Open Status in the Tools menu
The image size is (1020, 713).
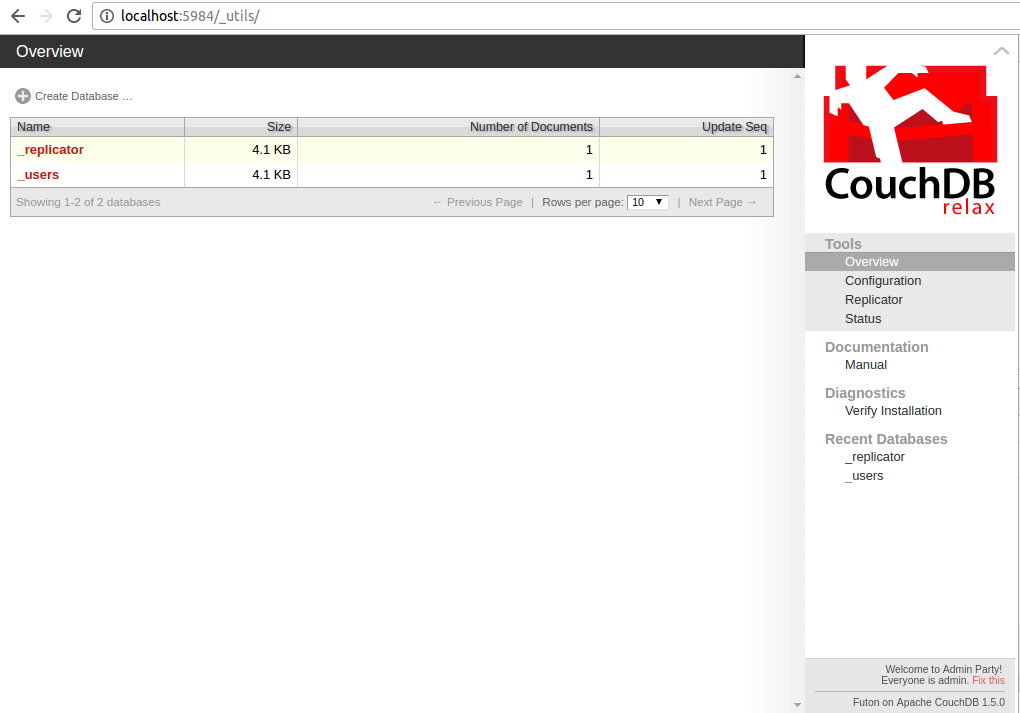pos(863,319)
